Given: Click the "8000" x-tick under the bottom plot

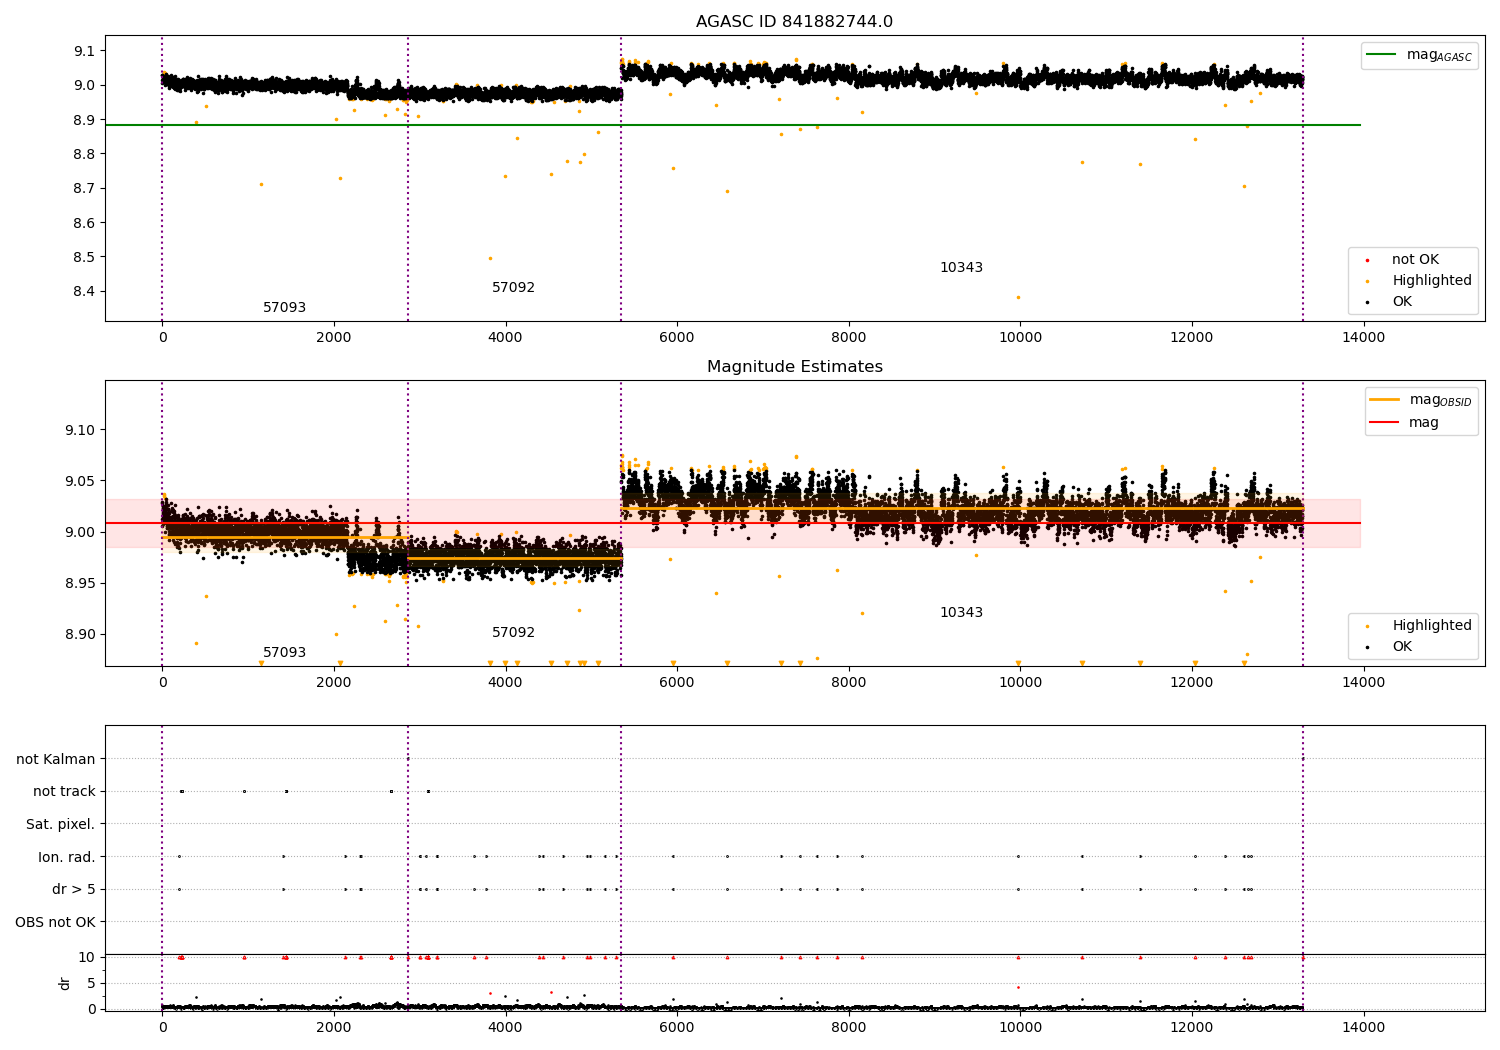Looking at the screenshot, I should point(848,1028).
